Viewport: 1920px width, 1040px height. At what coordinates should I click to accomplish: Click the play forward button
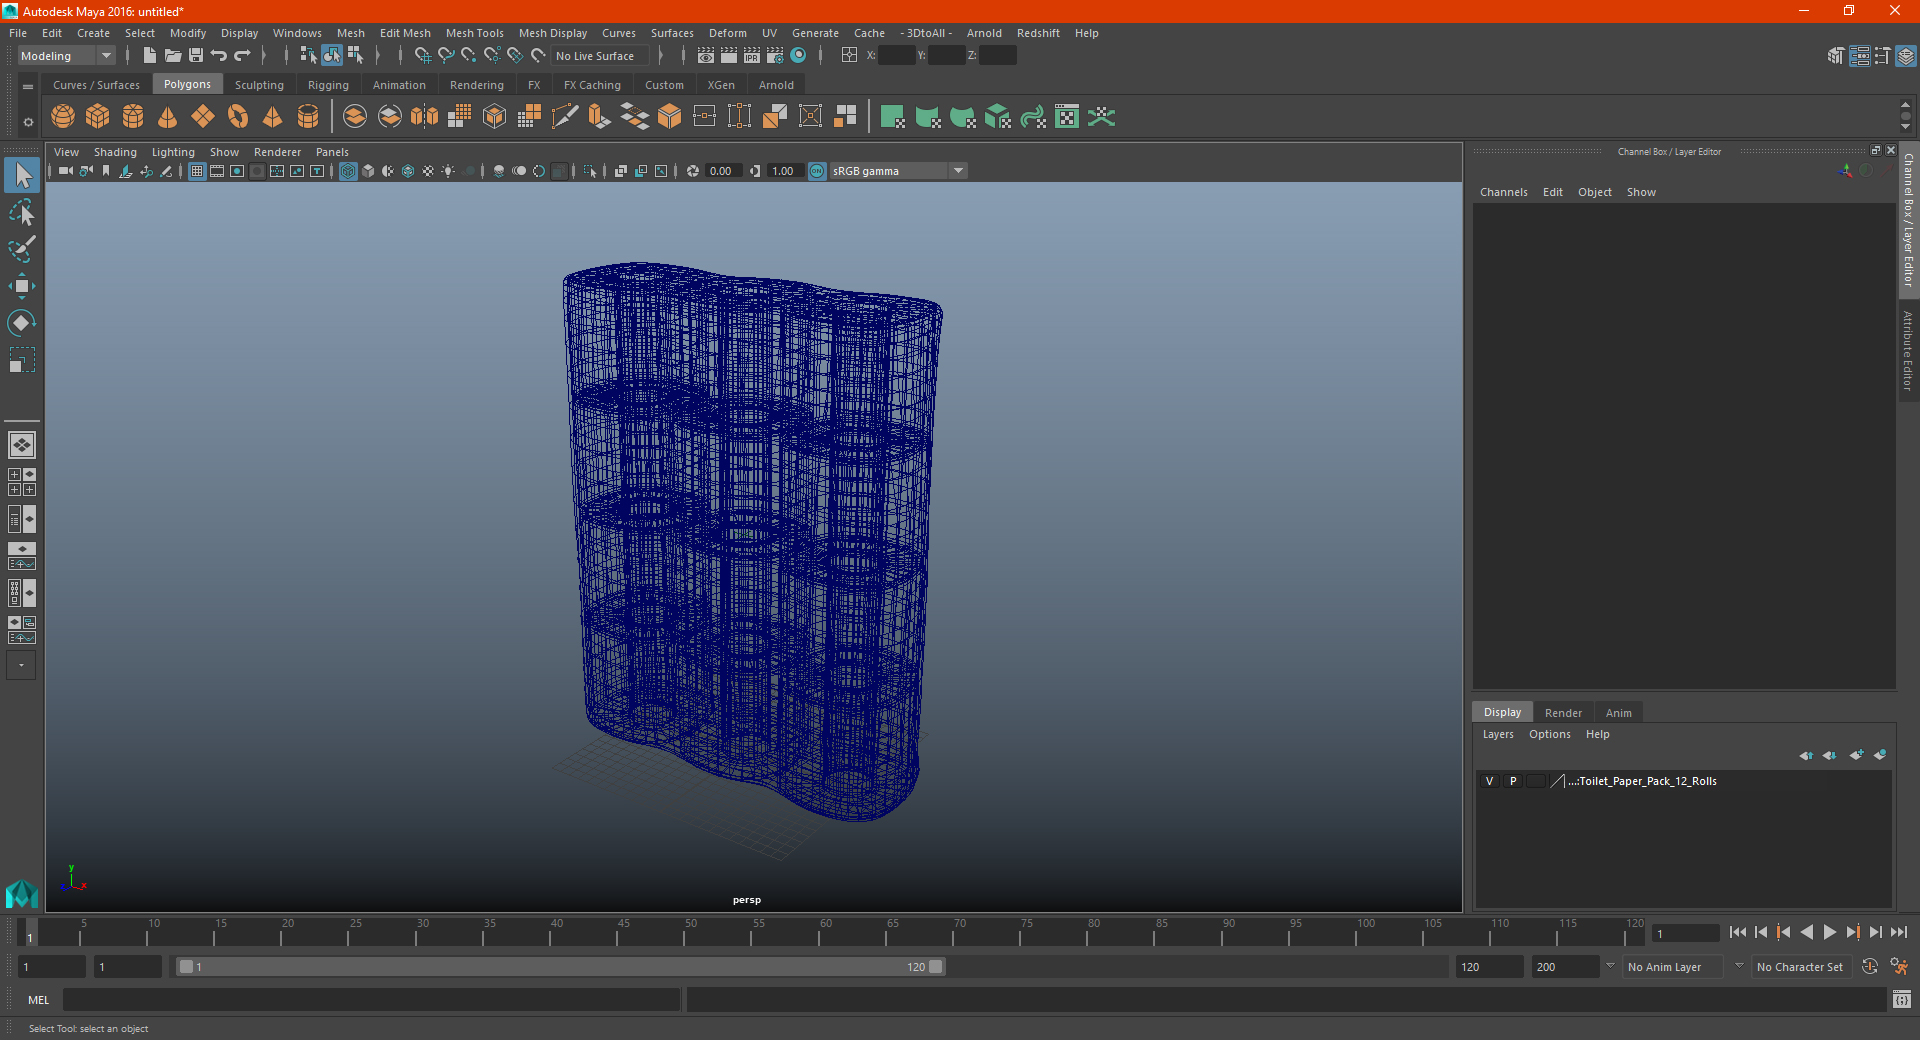(x=1829, y=932)
